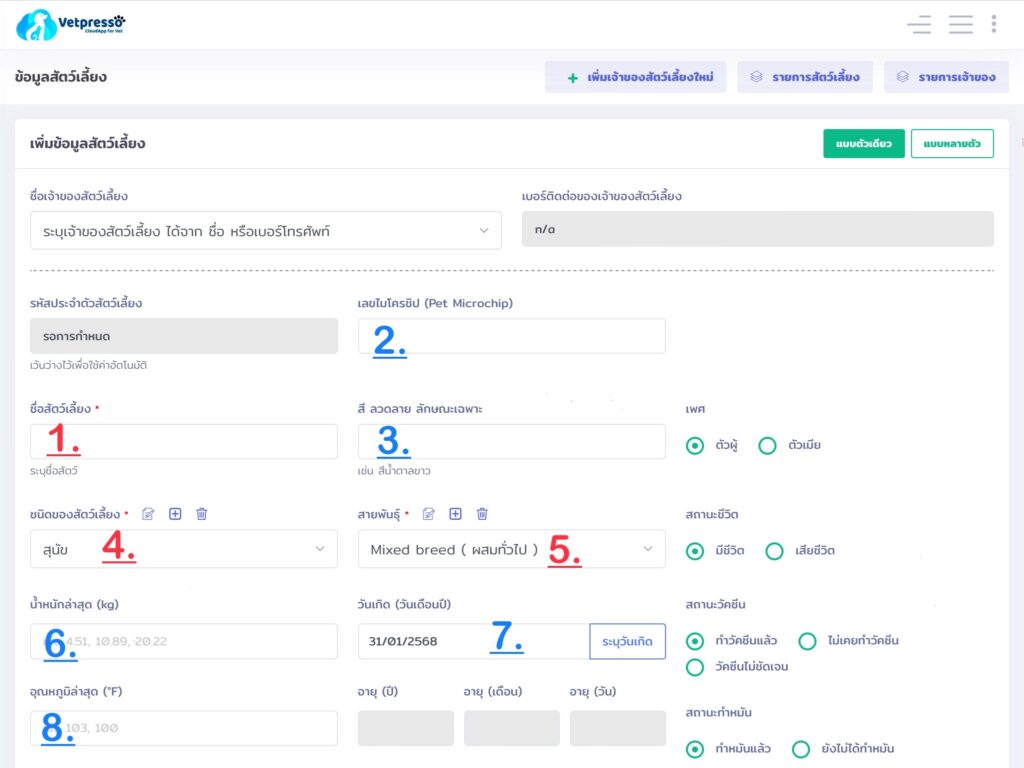1024x768 pixels.
Task: Click the edit icon beside ชนิดของสัตว์เลี้ยง
Action: pos(148,514)
